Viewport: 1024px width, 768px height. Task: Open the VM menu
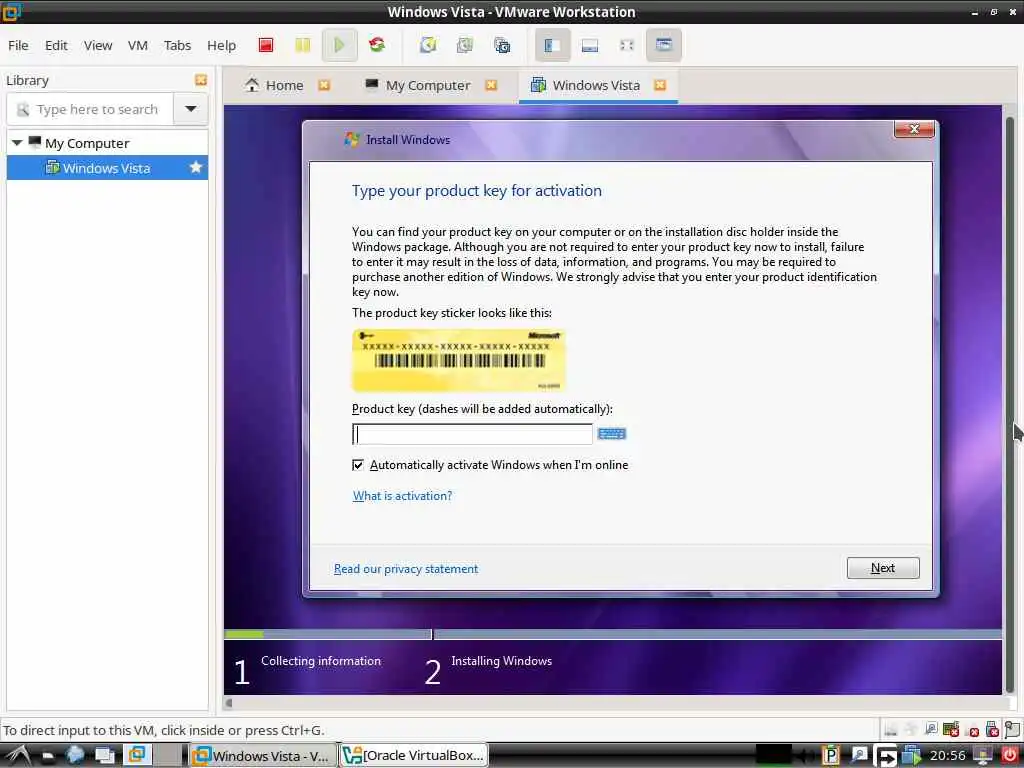138,45
